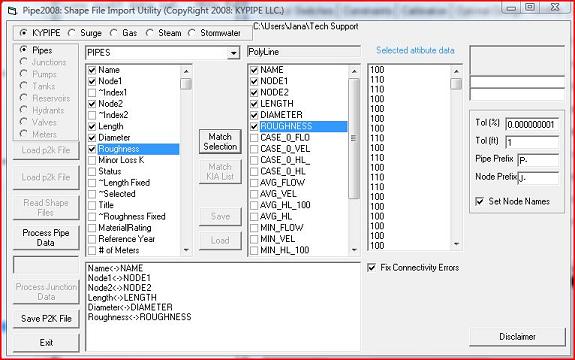Image resolution: width=575 pixels, height=360 pixels.
Task: Click scroll-up arrow of left attribute list
Action: (186, 71)
